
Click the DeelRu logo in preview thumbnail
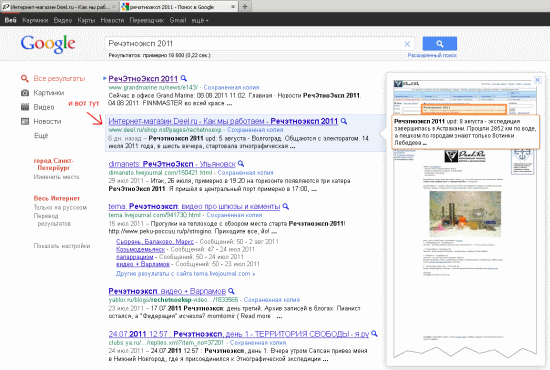[x=465, y=156]
